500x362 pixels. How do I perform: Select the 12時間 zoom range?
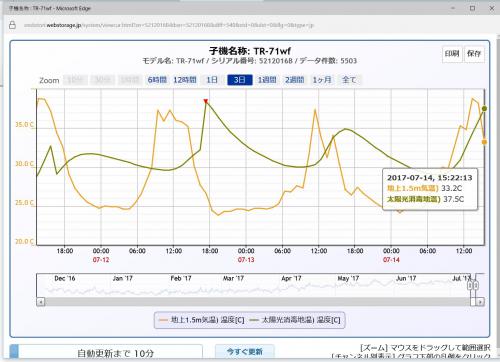click(185, 80)
